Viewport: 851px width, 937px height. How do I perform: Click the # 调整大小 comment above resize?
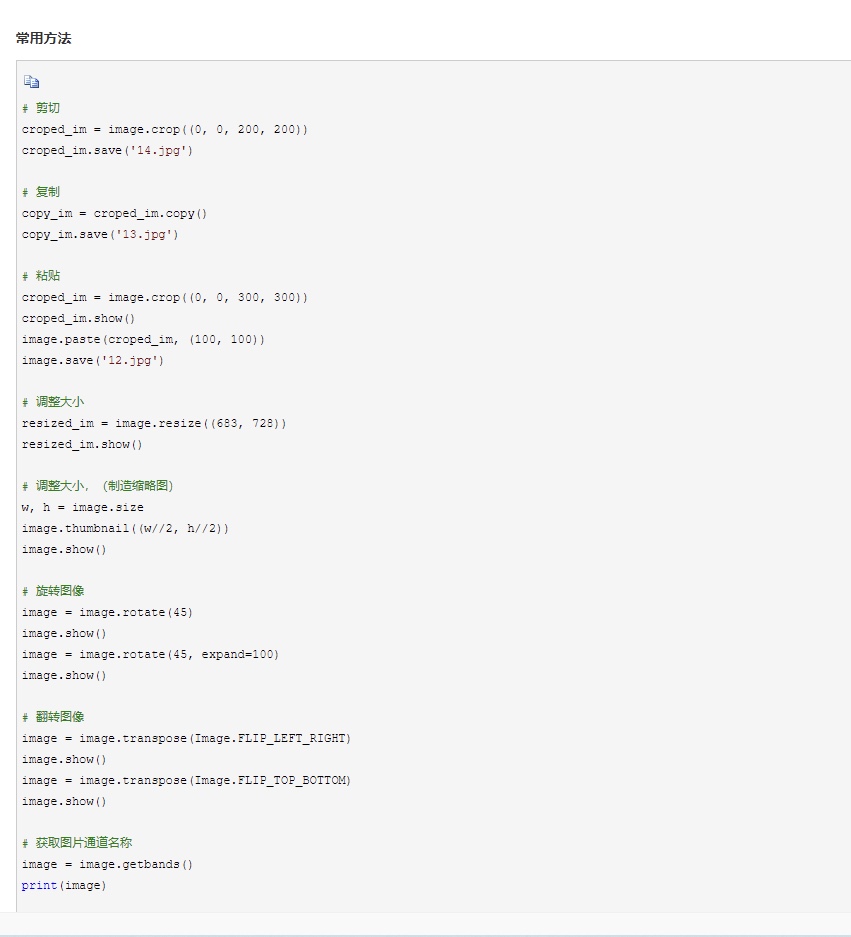click(x=53, y=402)
